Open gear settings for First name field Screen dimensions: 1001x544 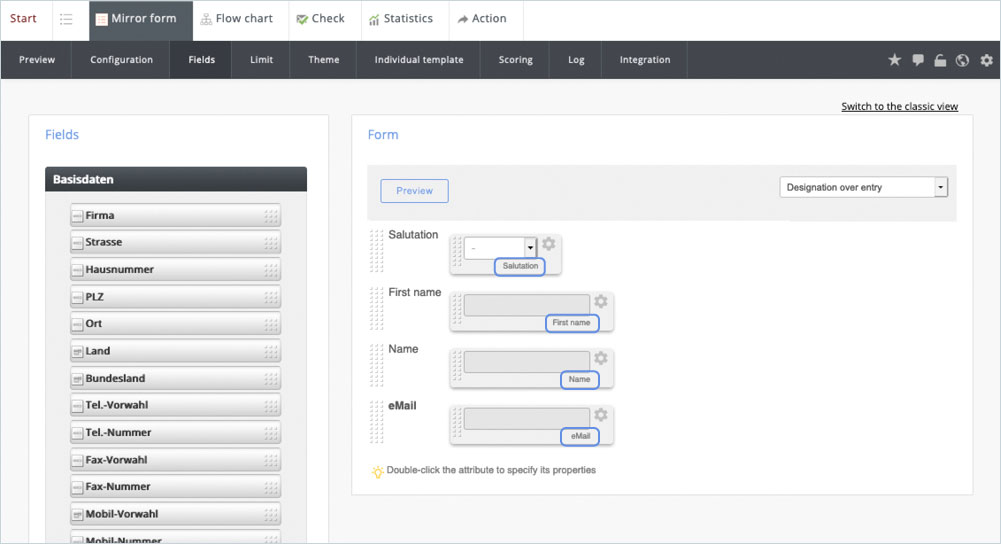tap(600, 301)
